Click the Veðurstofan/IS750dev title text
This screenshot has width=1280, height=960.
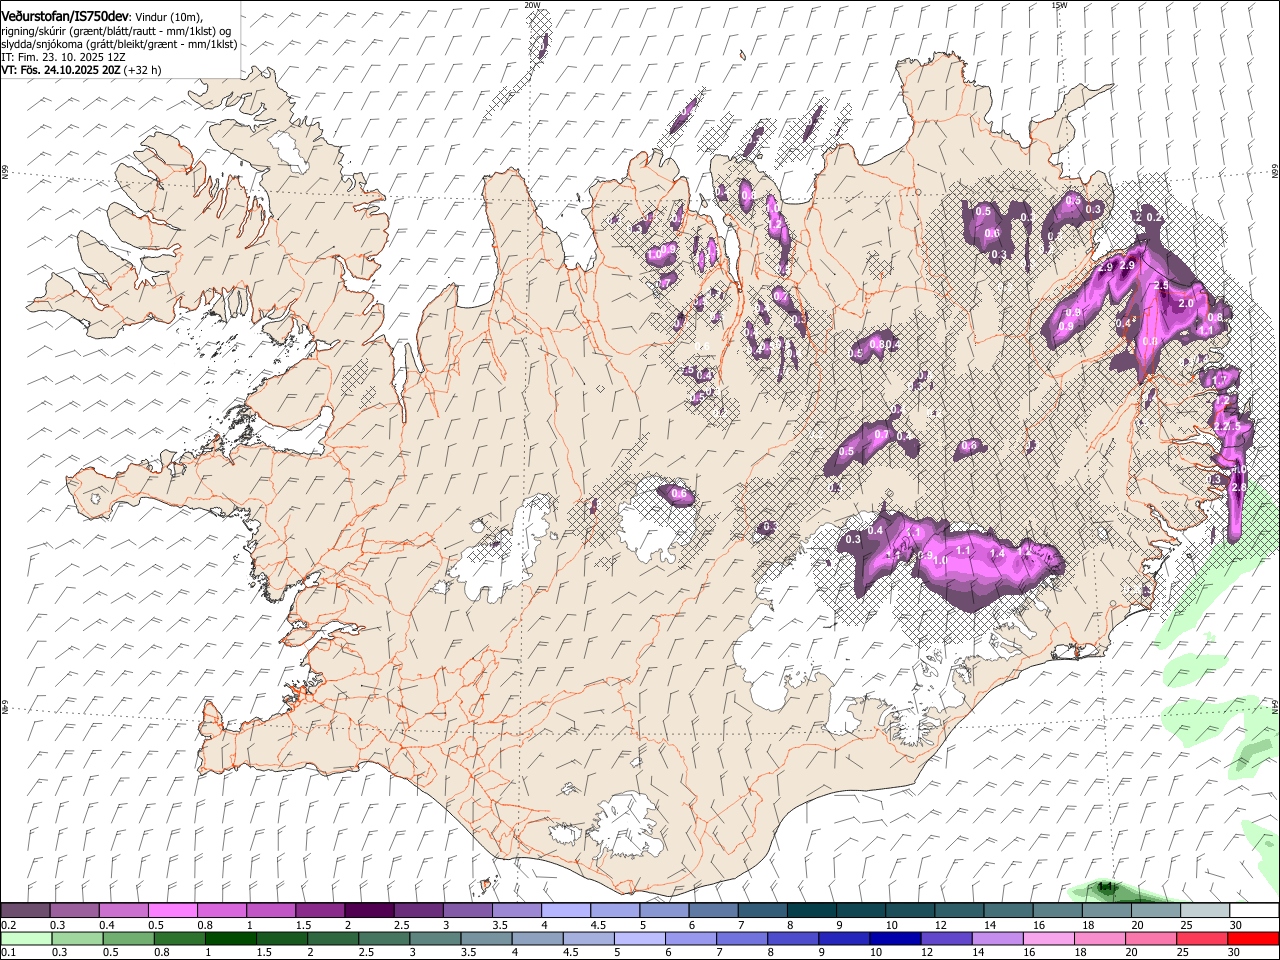[65, 17]
